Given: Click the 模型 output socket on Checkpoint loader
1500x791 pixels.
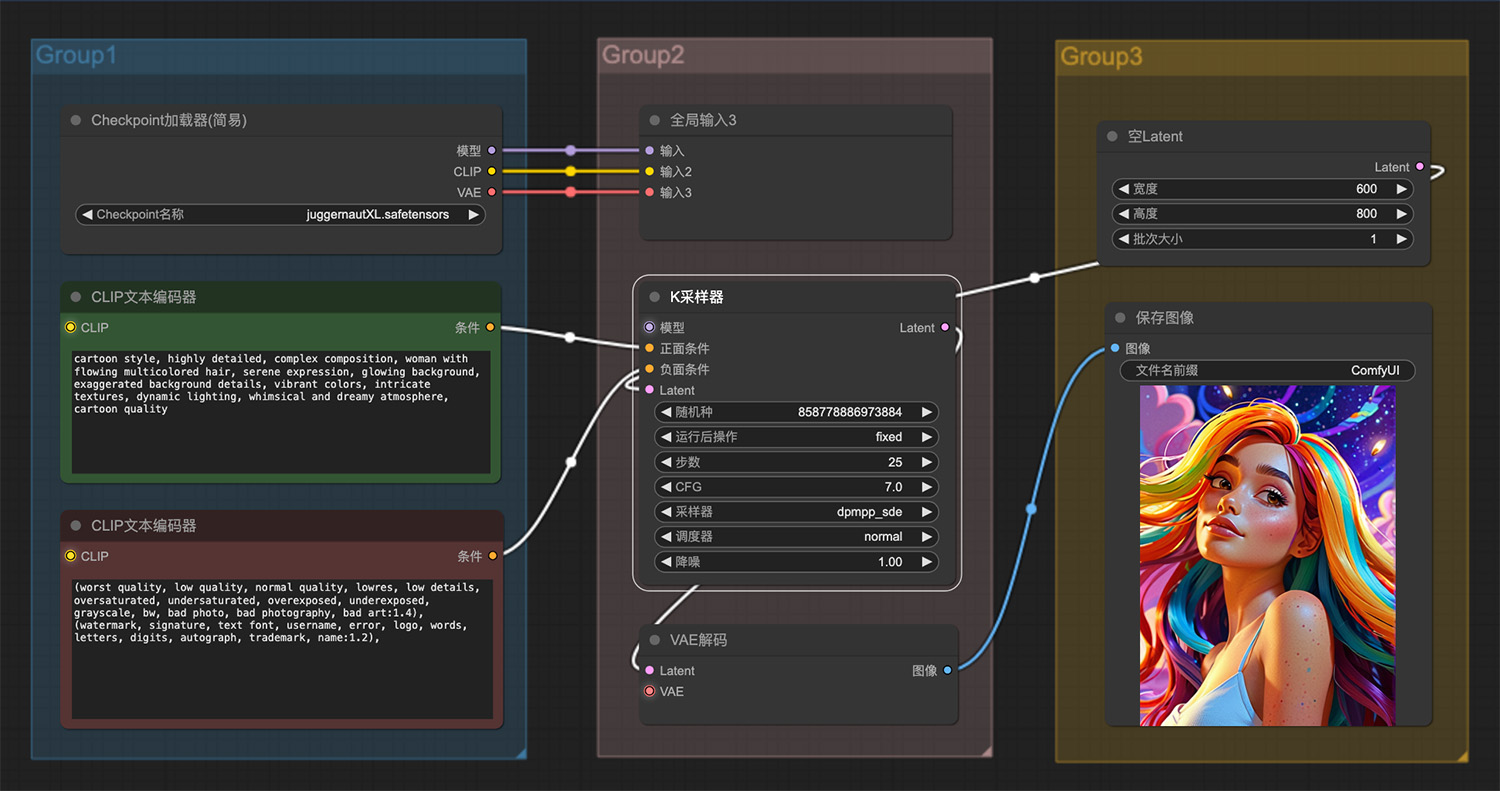Looking at the screenshot, I should click(x=491, y=151).
